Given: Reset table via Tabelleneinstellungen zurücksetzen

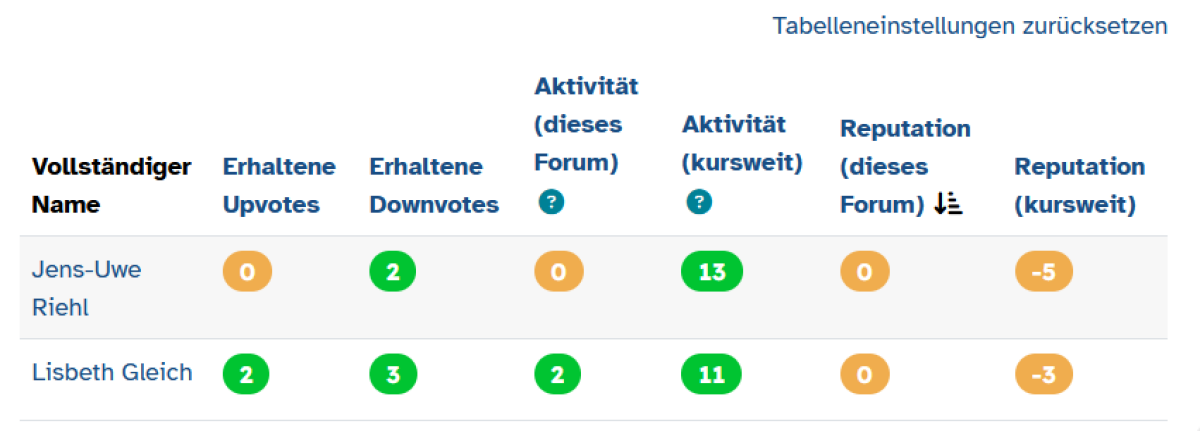Looking at the screenshot, I should [x=969, y=26].
